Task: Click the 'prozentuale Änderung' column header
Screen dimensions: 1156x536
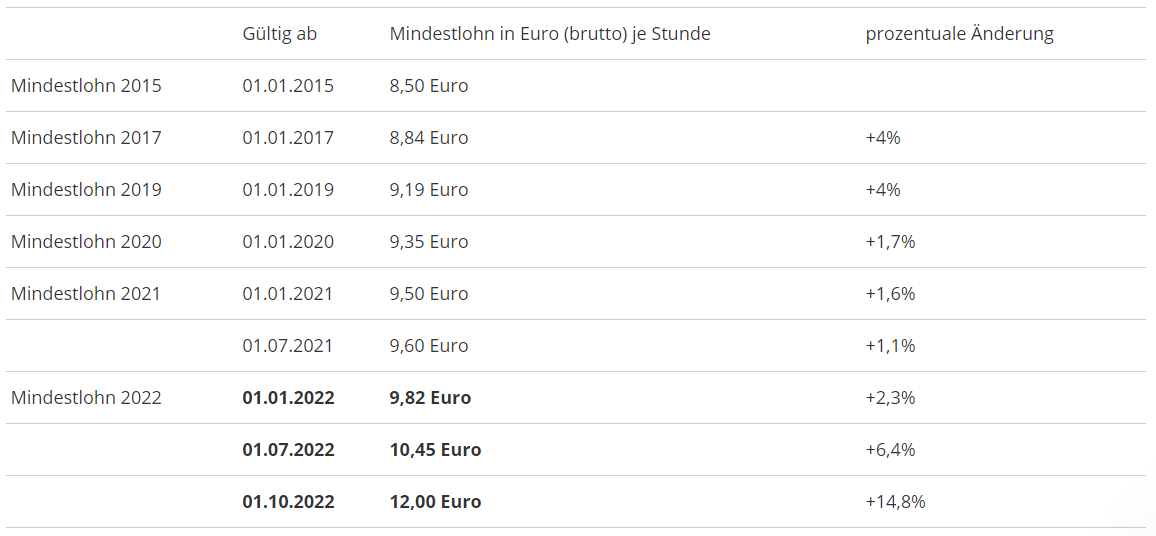Action: 959,34
